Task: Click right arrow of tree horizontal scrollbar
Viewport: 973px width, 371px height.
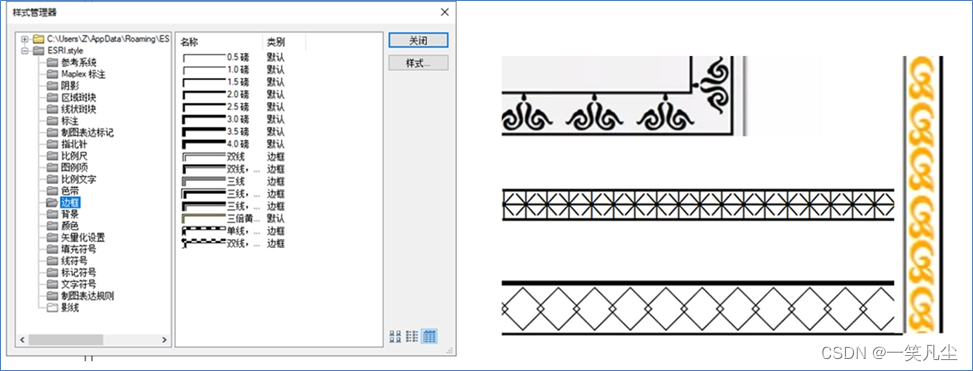Action: (x=164, y=340)
